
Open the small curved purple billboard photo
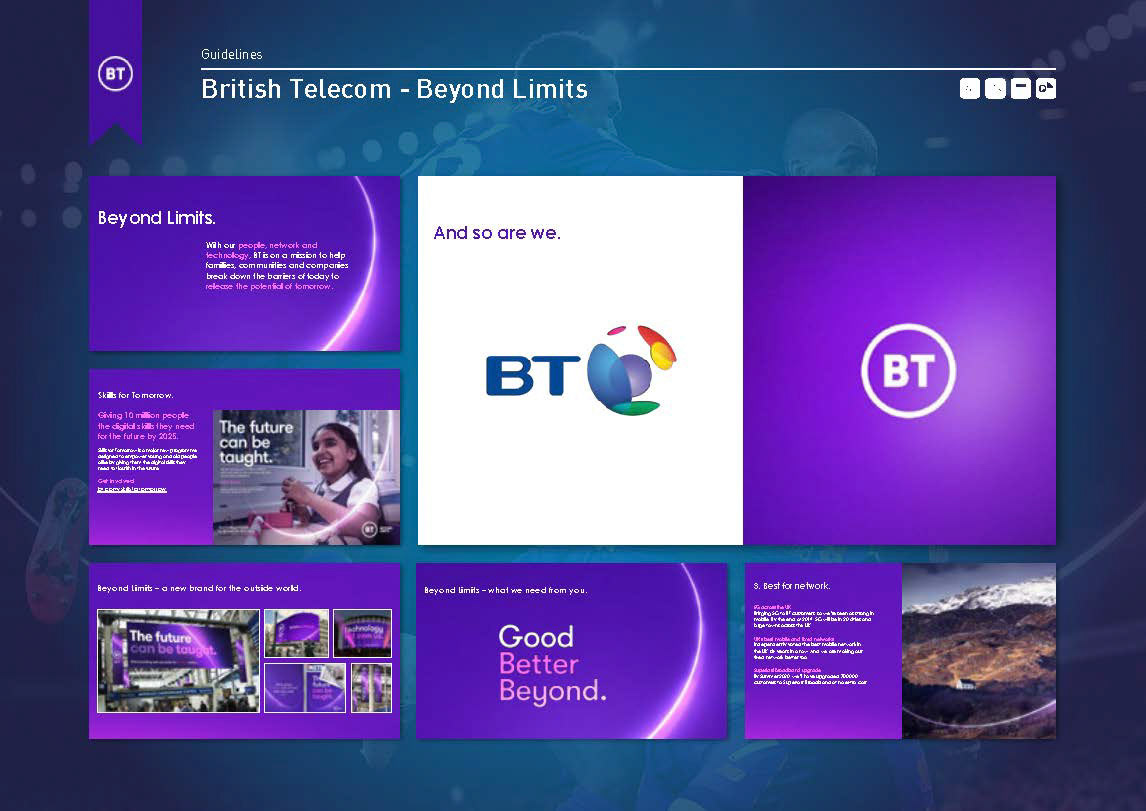coord(296,633)
